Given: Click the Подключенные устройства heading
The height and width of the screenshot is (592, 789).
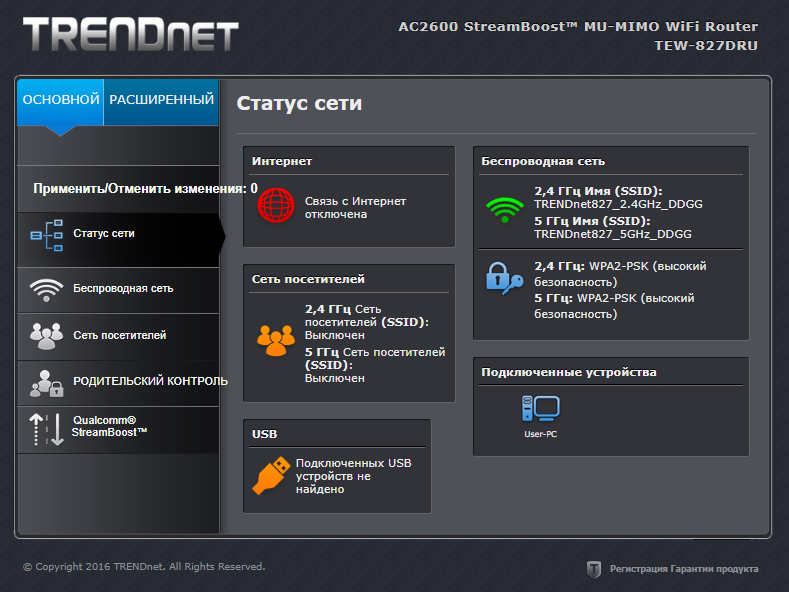Looking at the screenshot, I should click(x=569, y=372).
